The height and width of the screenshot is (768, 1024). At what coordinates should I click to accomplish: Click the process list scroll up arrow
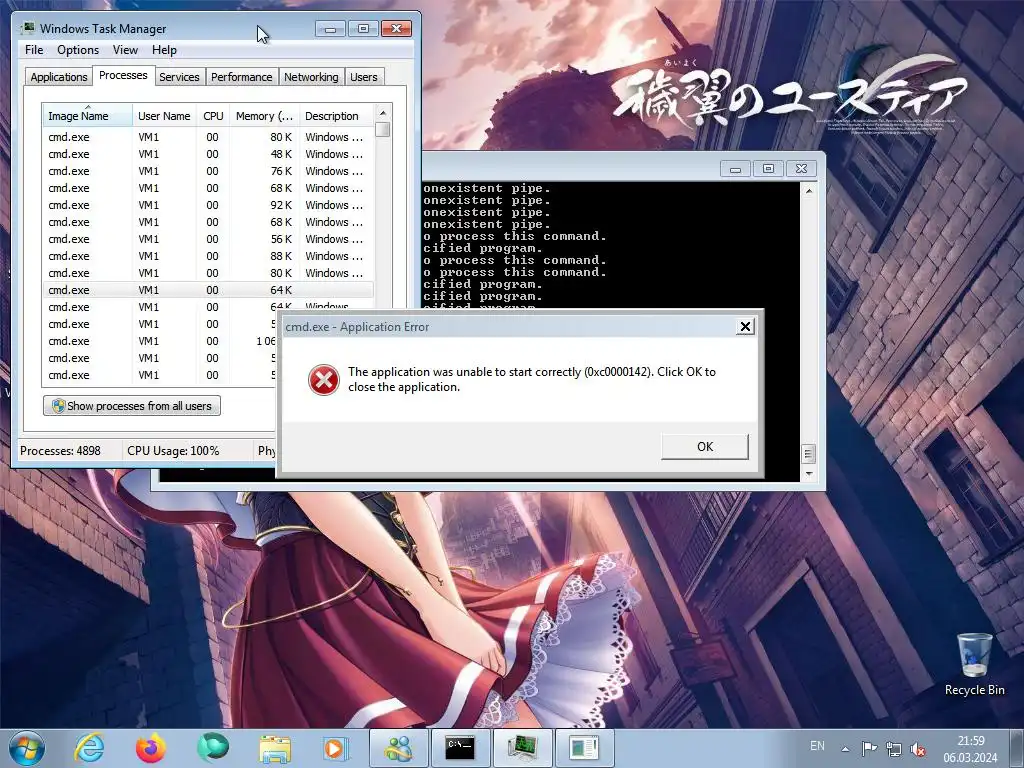[x=383, y=112]
